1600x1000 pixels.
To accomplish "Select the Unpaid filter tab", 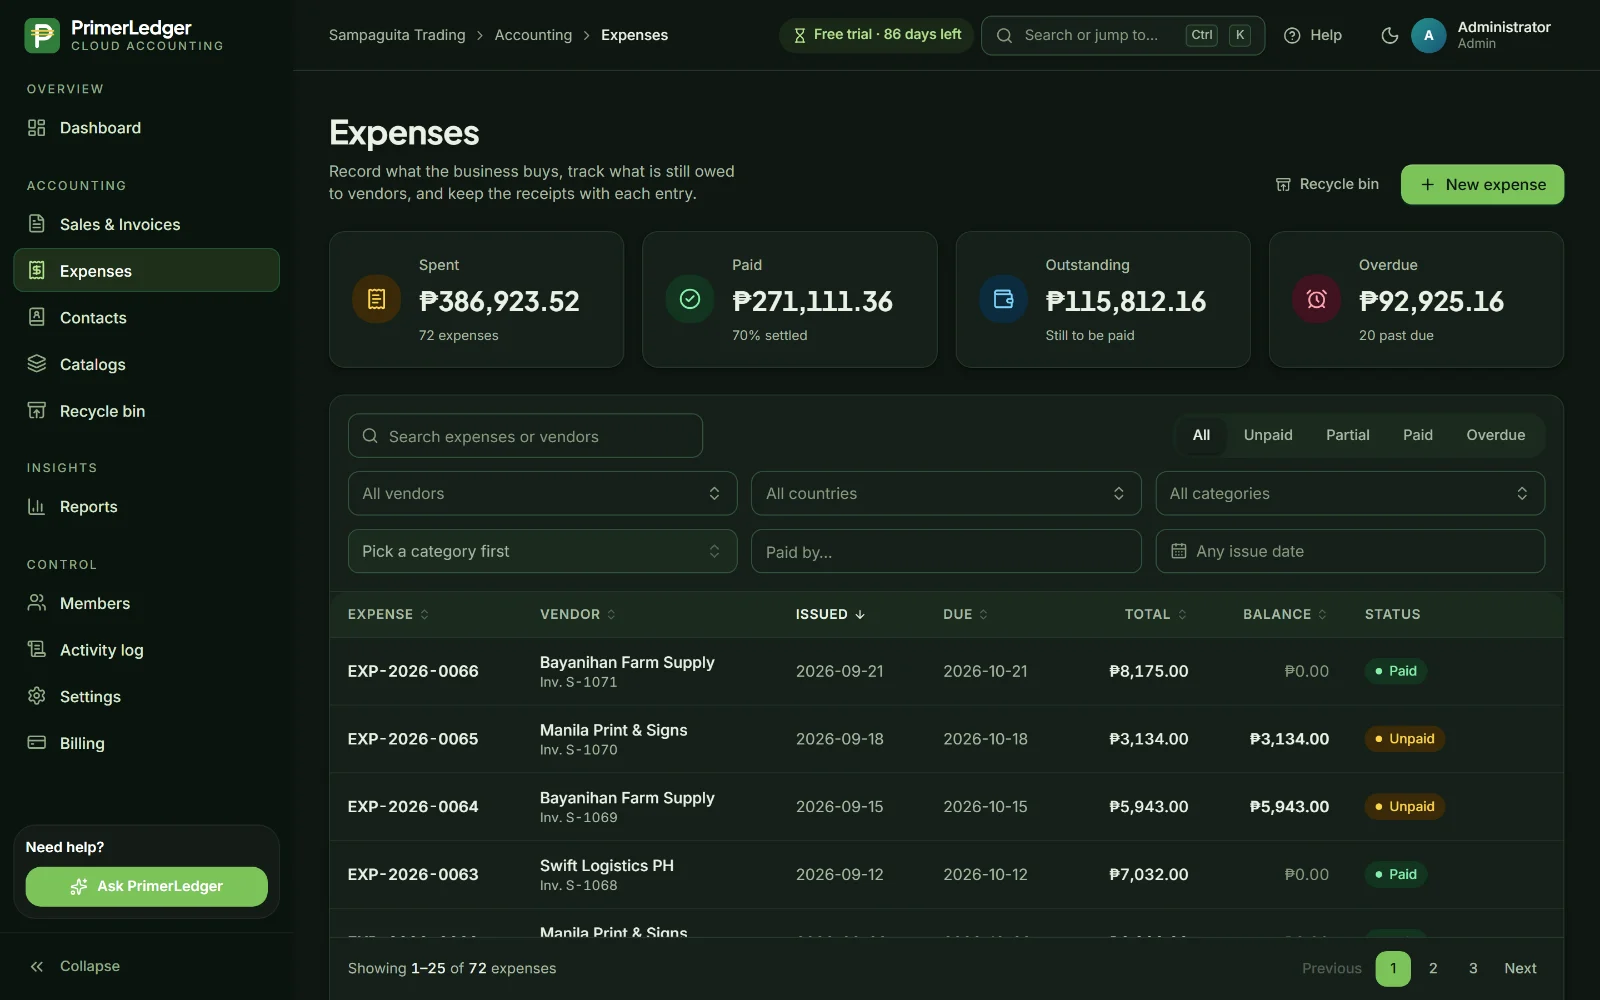I will [x=1268, y=435].
